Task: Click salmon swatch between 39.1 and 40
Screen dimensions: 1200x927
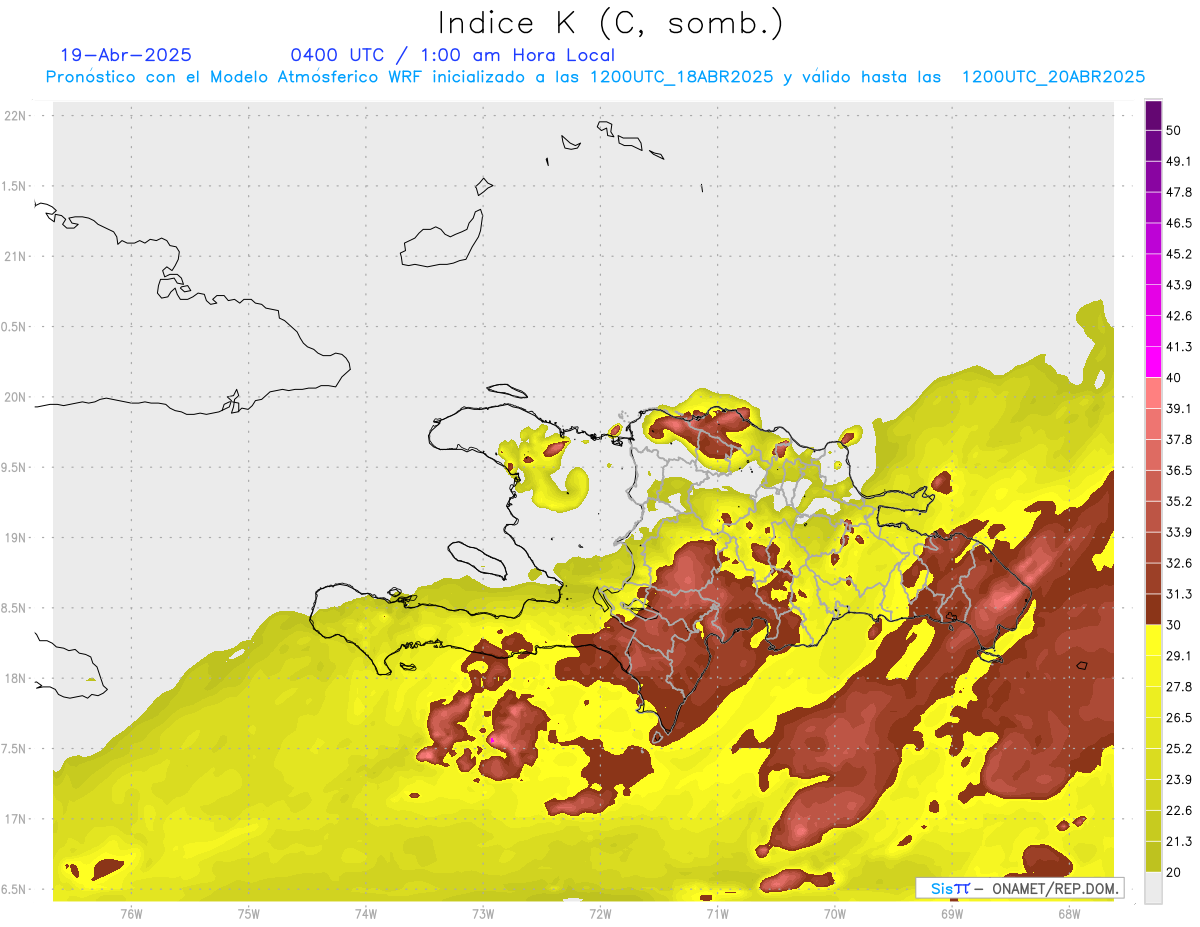Action: click(1153, 393)
